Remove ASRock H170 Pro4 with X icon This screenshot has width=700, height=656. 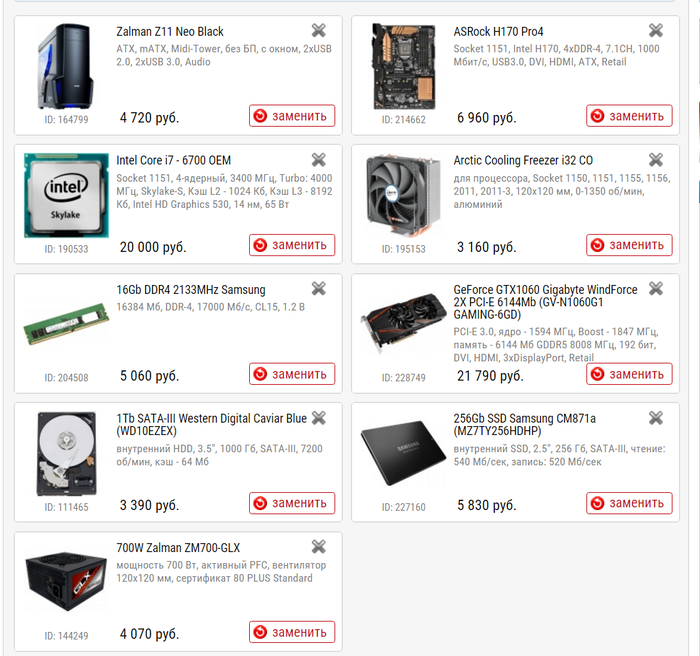click(655, 30)
